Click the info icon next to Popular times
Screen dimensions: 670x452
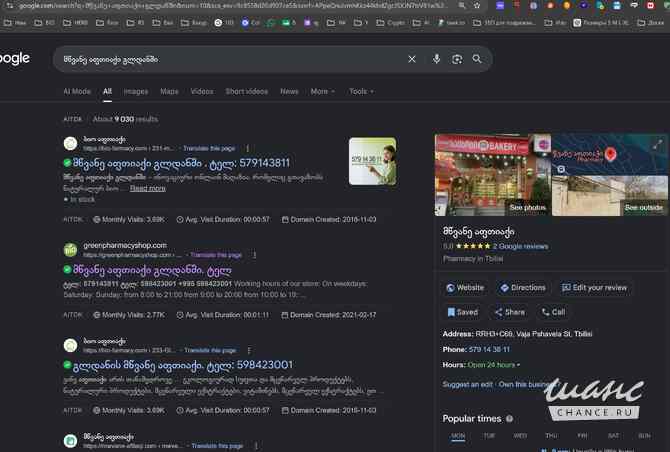(x=509, y=419)
